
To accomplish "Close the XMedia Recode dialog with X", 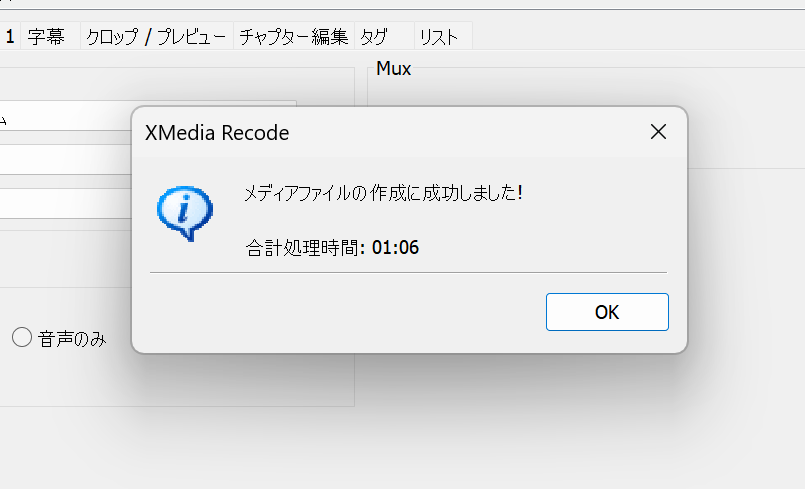I will click(658, 132).
